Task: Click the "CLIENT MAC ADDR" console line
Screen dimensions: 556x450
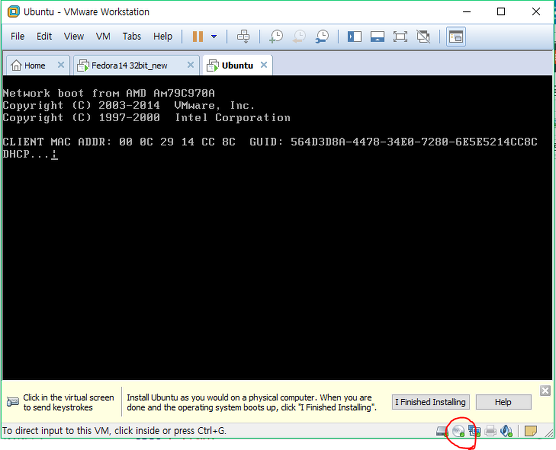Action: coord(270,142)
